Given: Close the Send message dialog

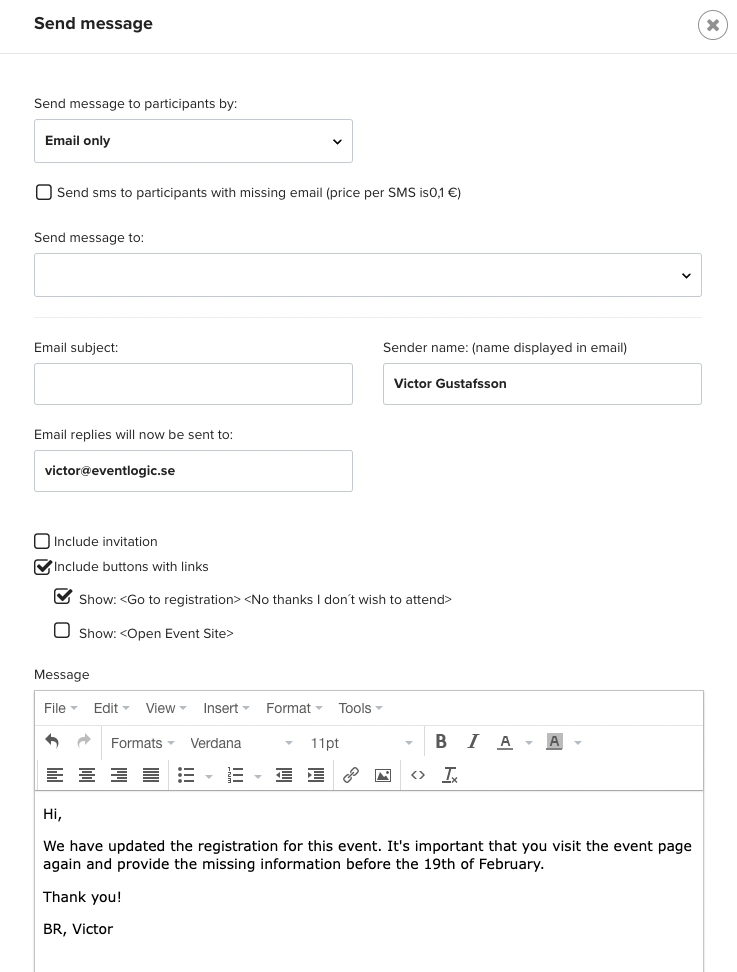Looking at the screenshot, I should tap(712, 25).
